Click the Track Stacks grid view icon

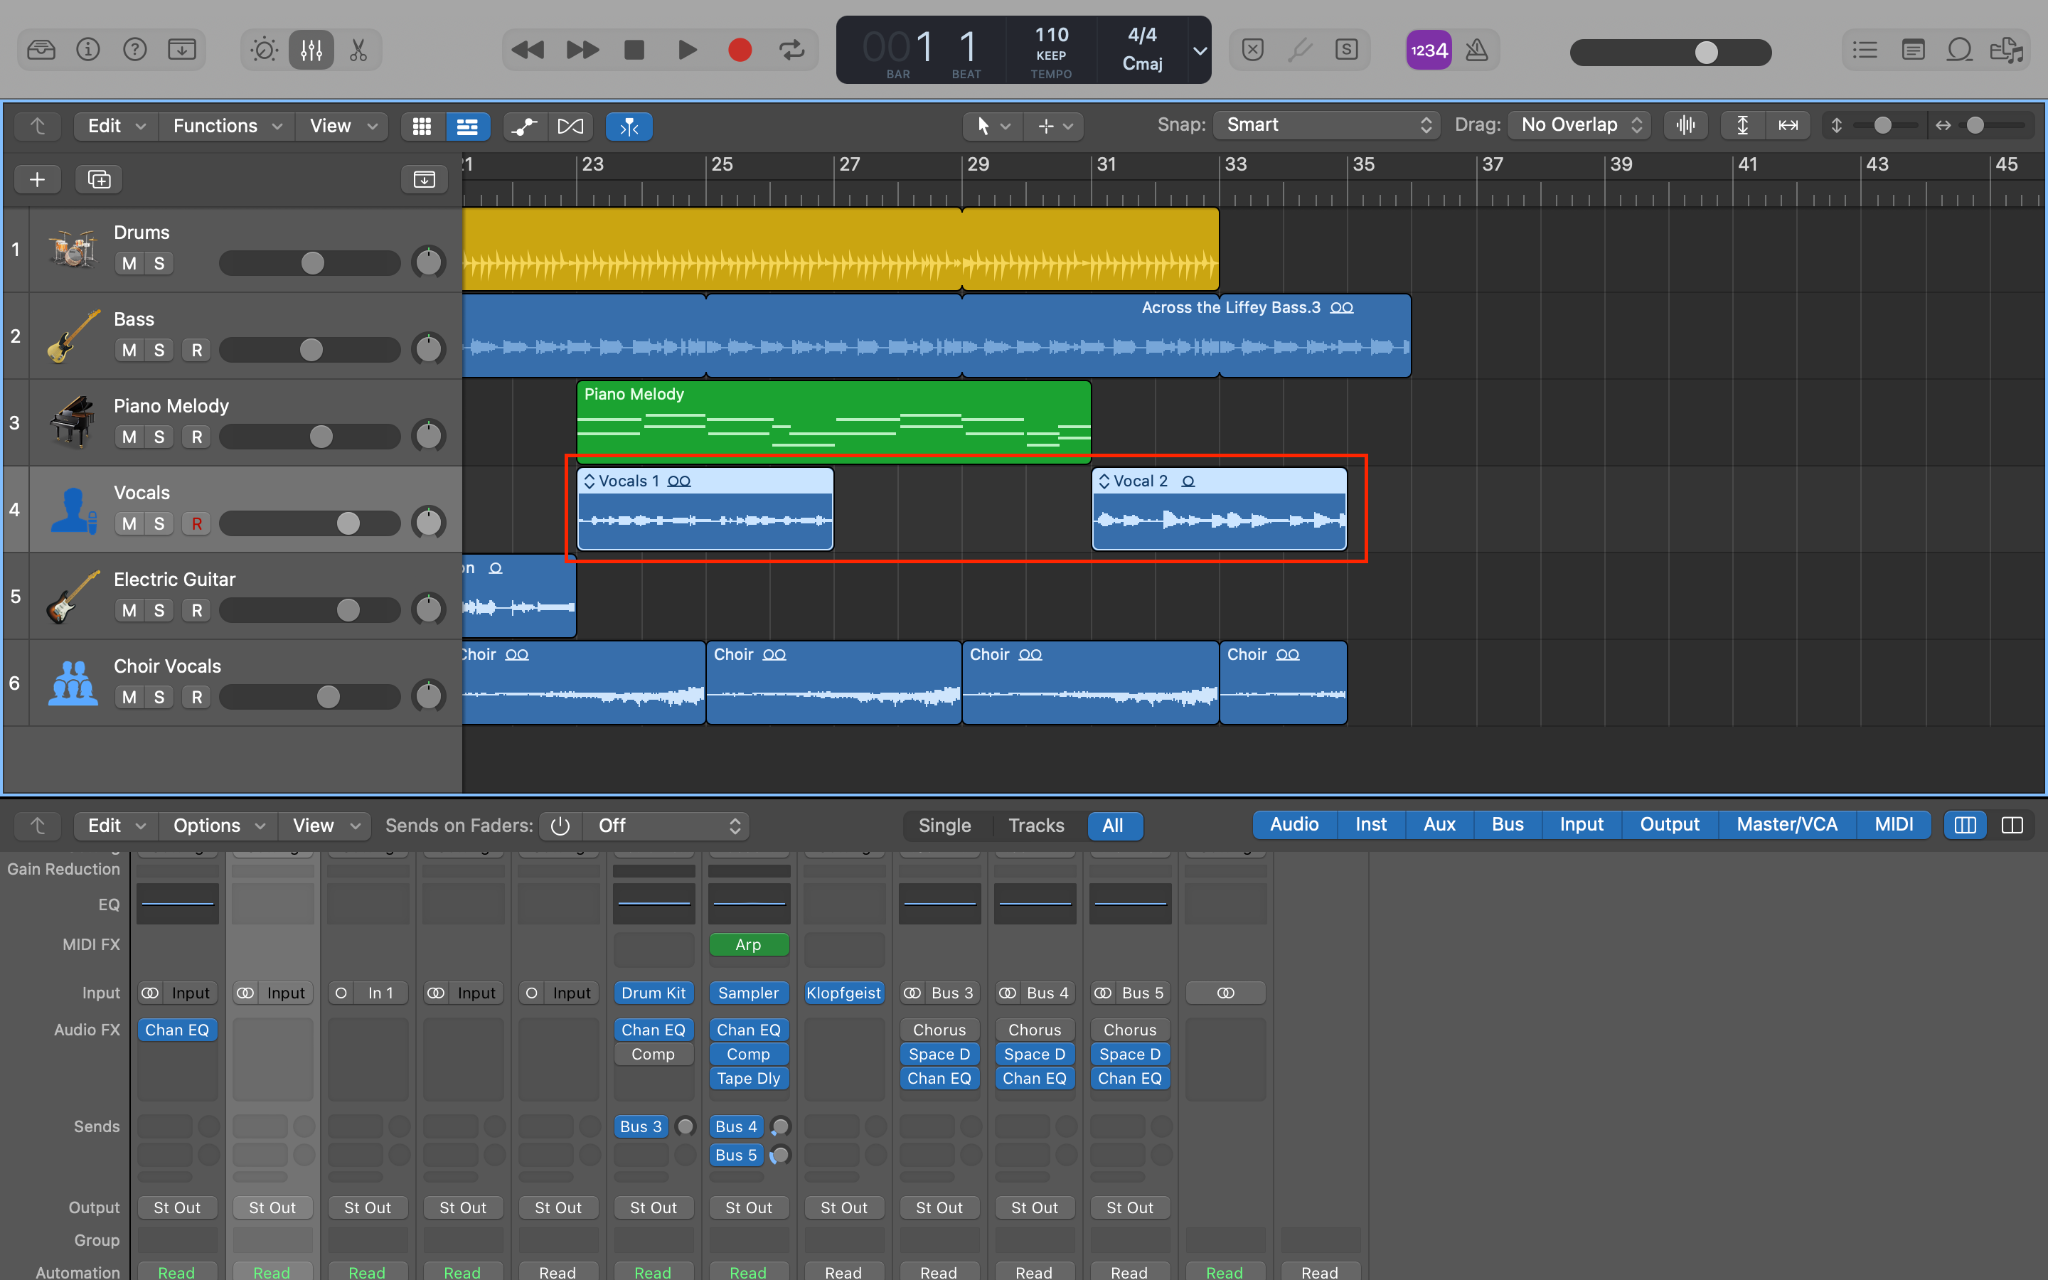click(421, 126)
